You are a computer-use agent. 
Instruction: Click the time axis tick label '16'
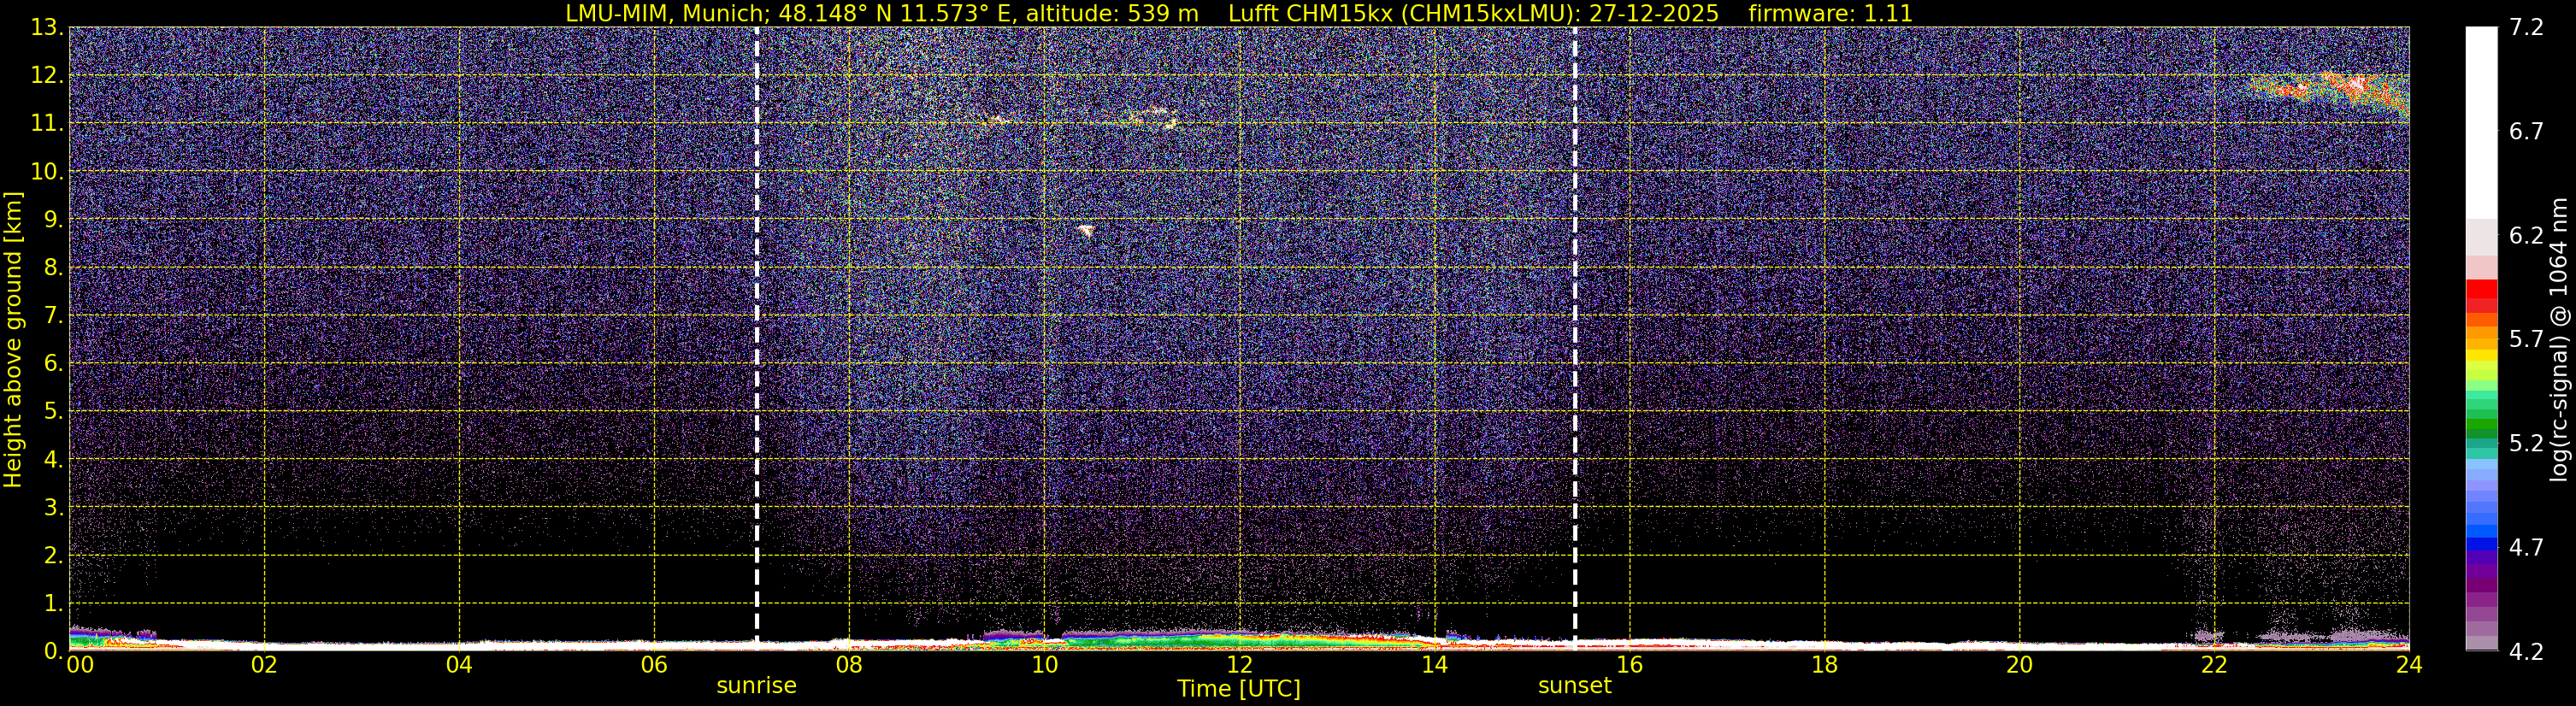1629,665
